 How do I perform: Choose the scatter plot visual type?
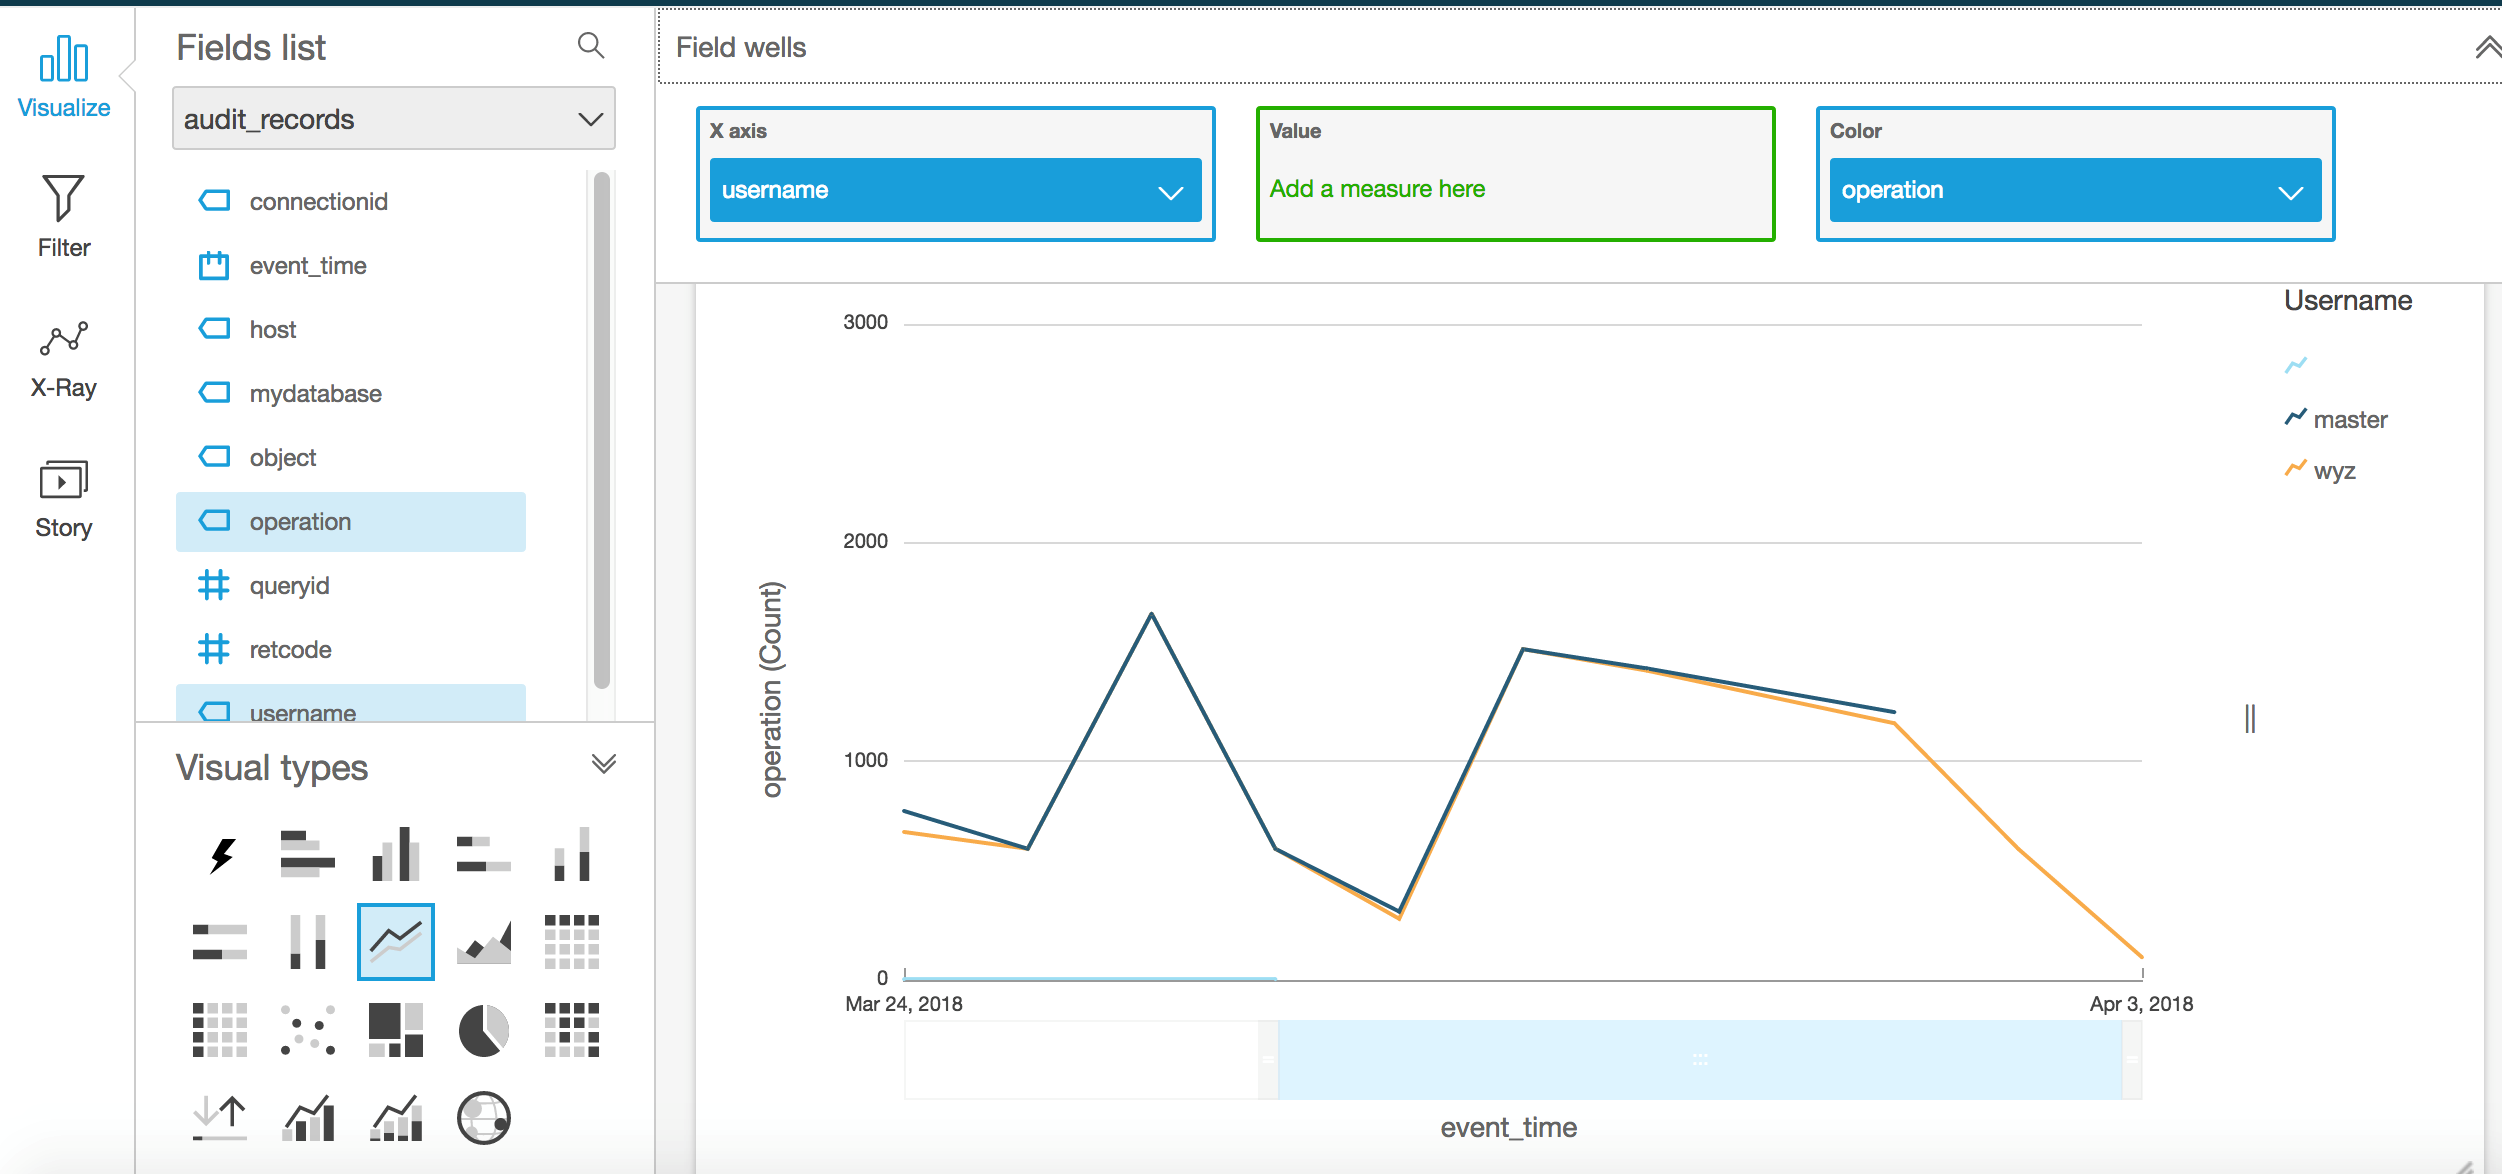[x=308, y=1030]
